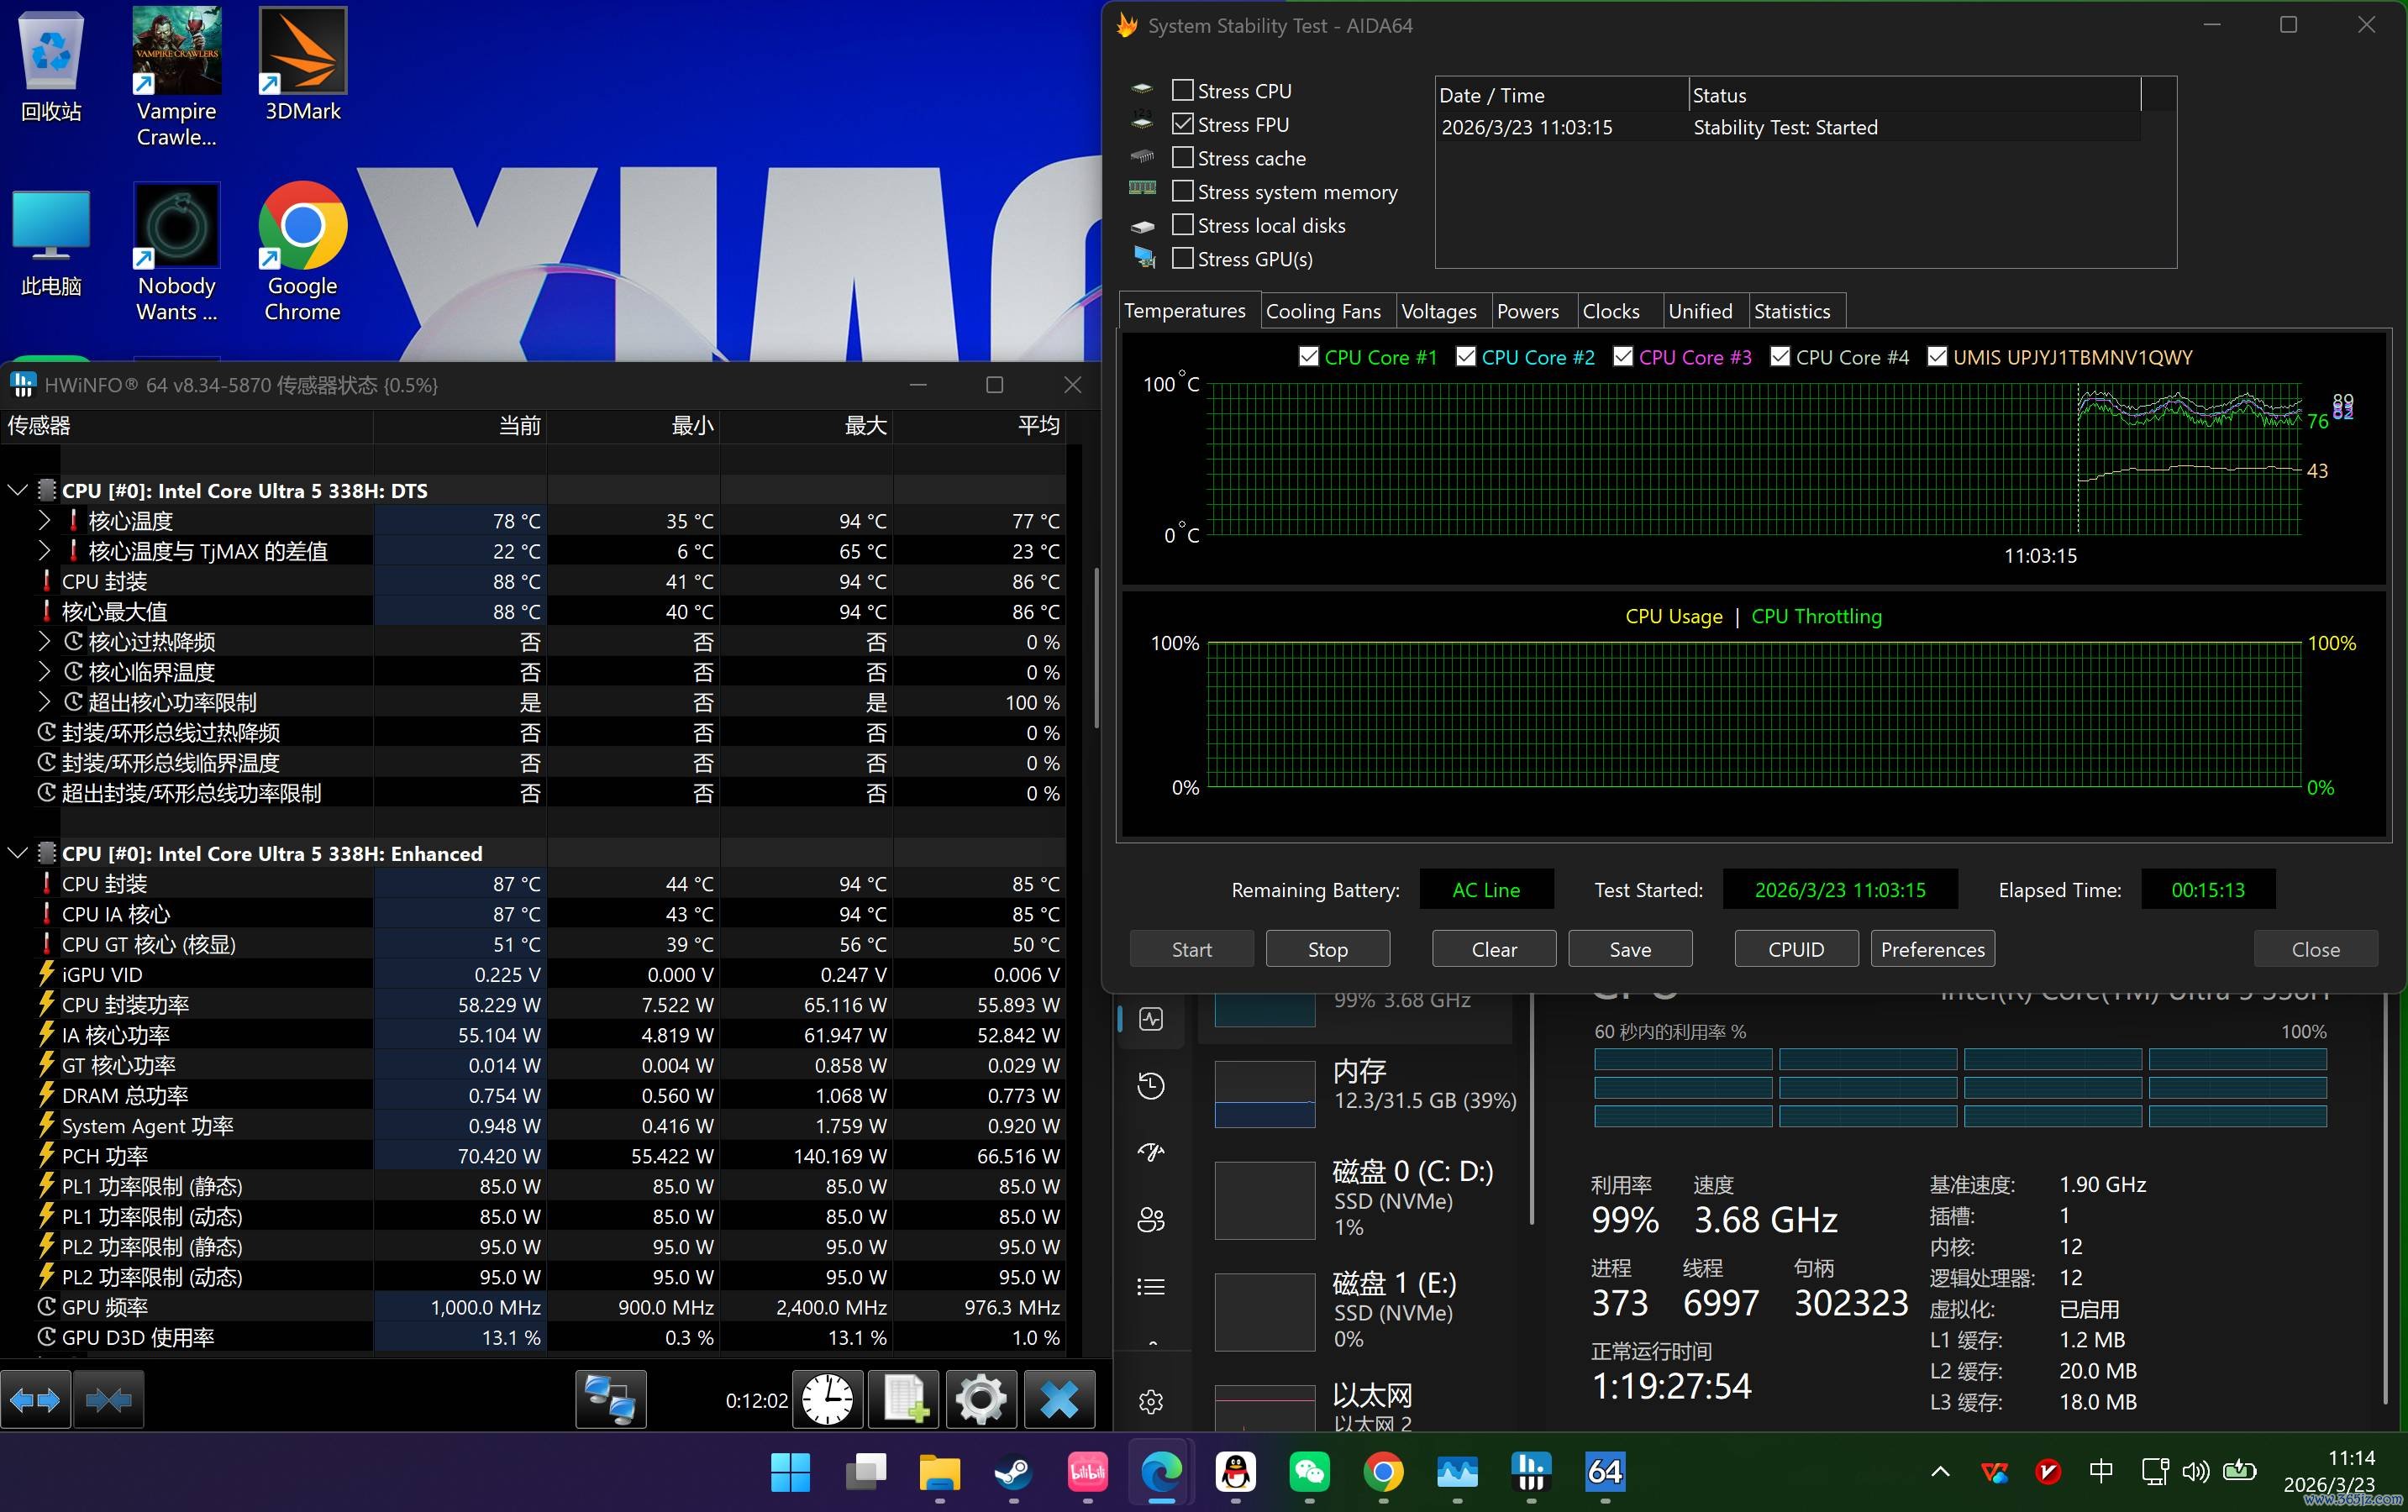Open the Task Manager Startup apps icon
This screenshot has height=1512, width=2408.
[1151, 1152]
